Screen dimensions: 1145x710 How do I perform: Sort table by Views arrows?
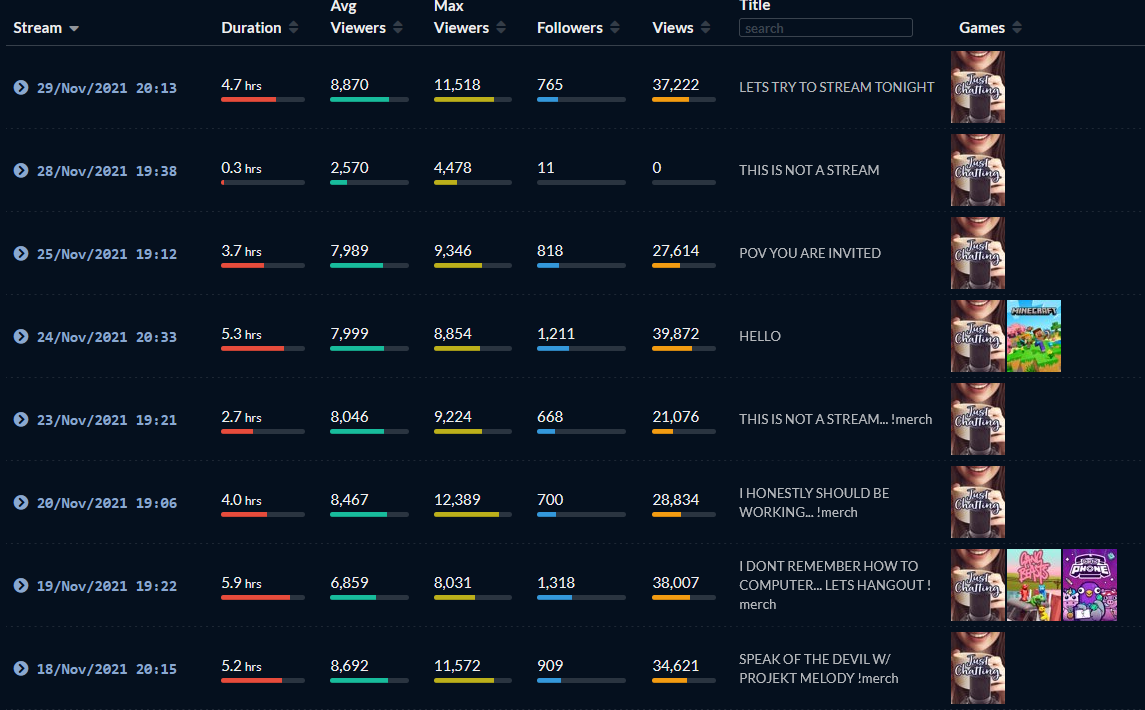pyautogui.click(x=705, y=28)
